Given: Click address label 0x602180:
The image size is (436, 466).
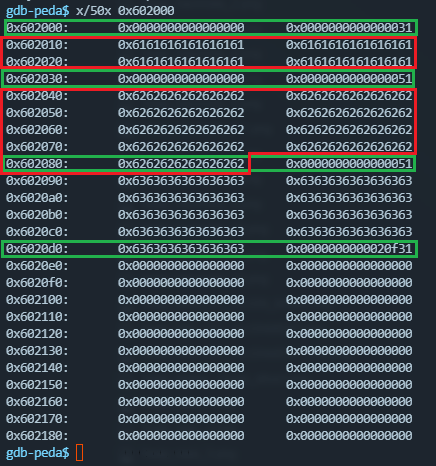Looking at the screenshot, I should (x=37, y=436).
